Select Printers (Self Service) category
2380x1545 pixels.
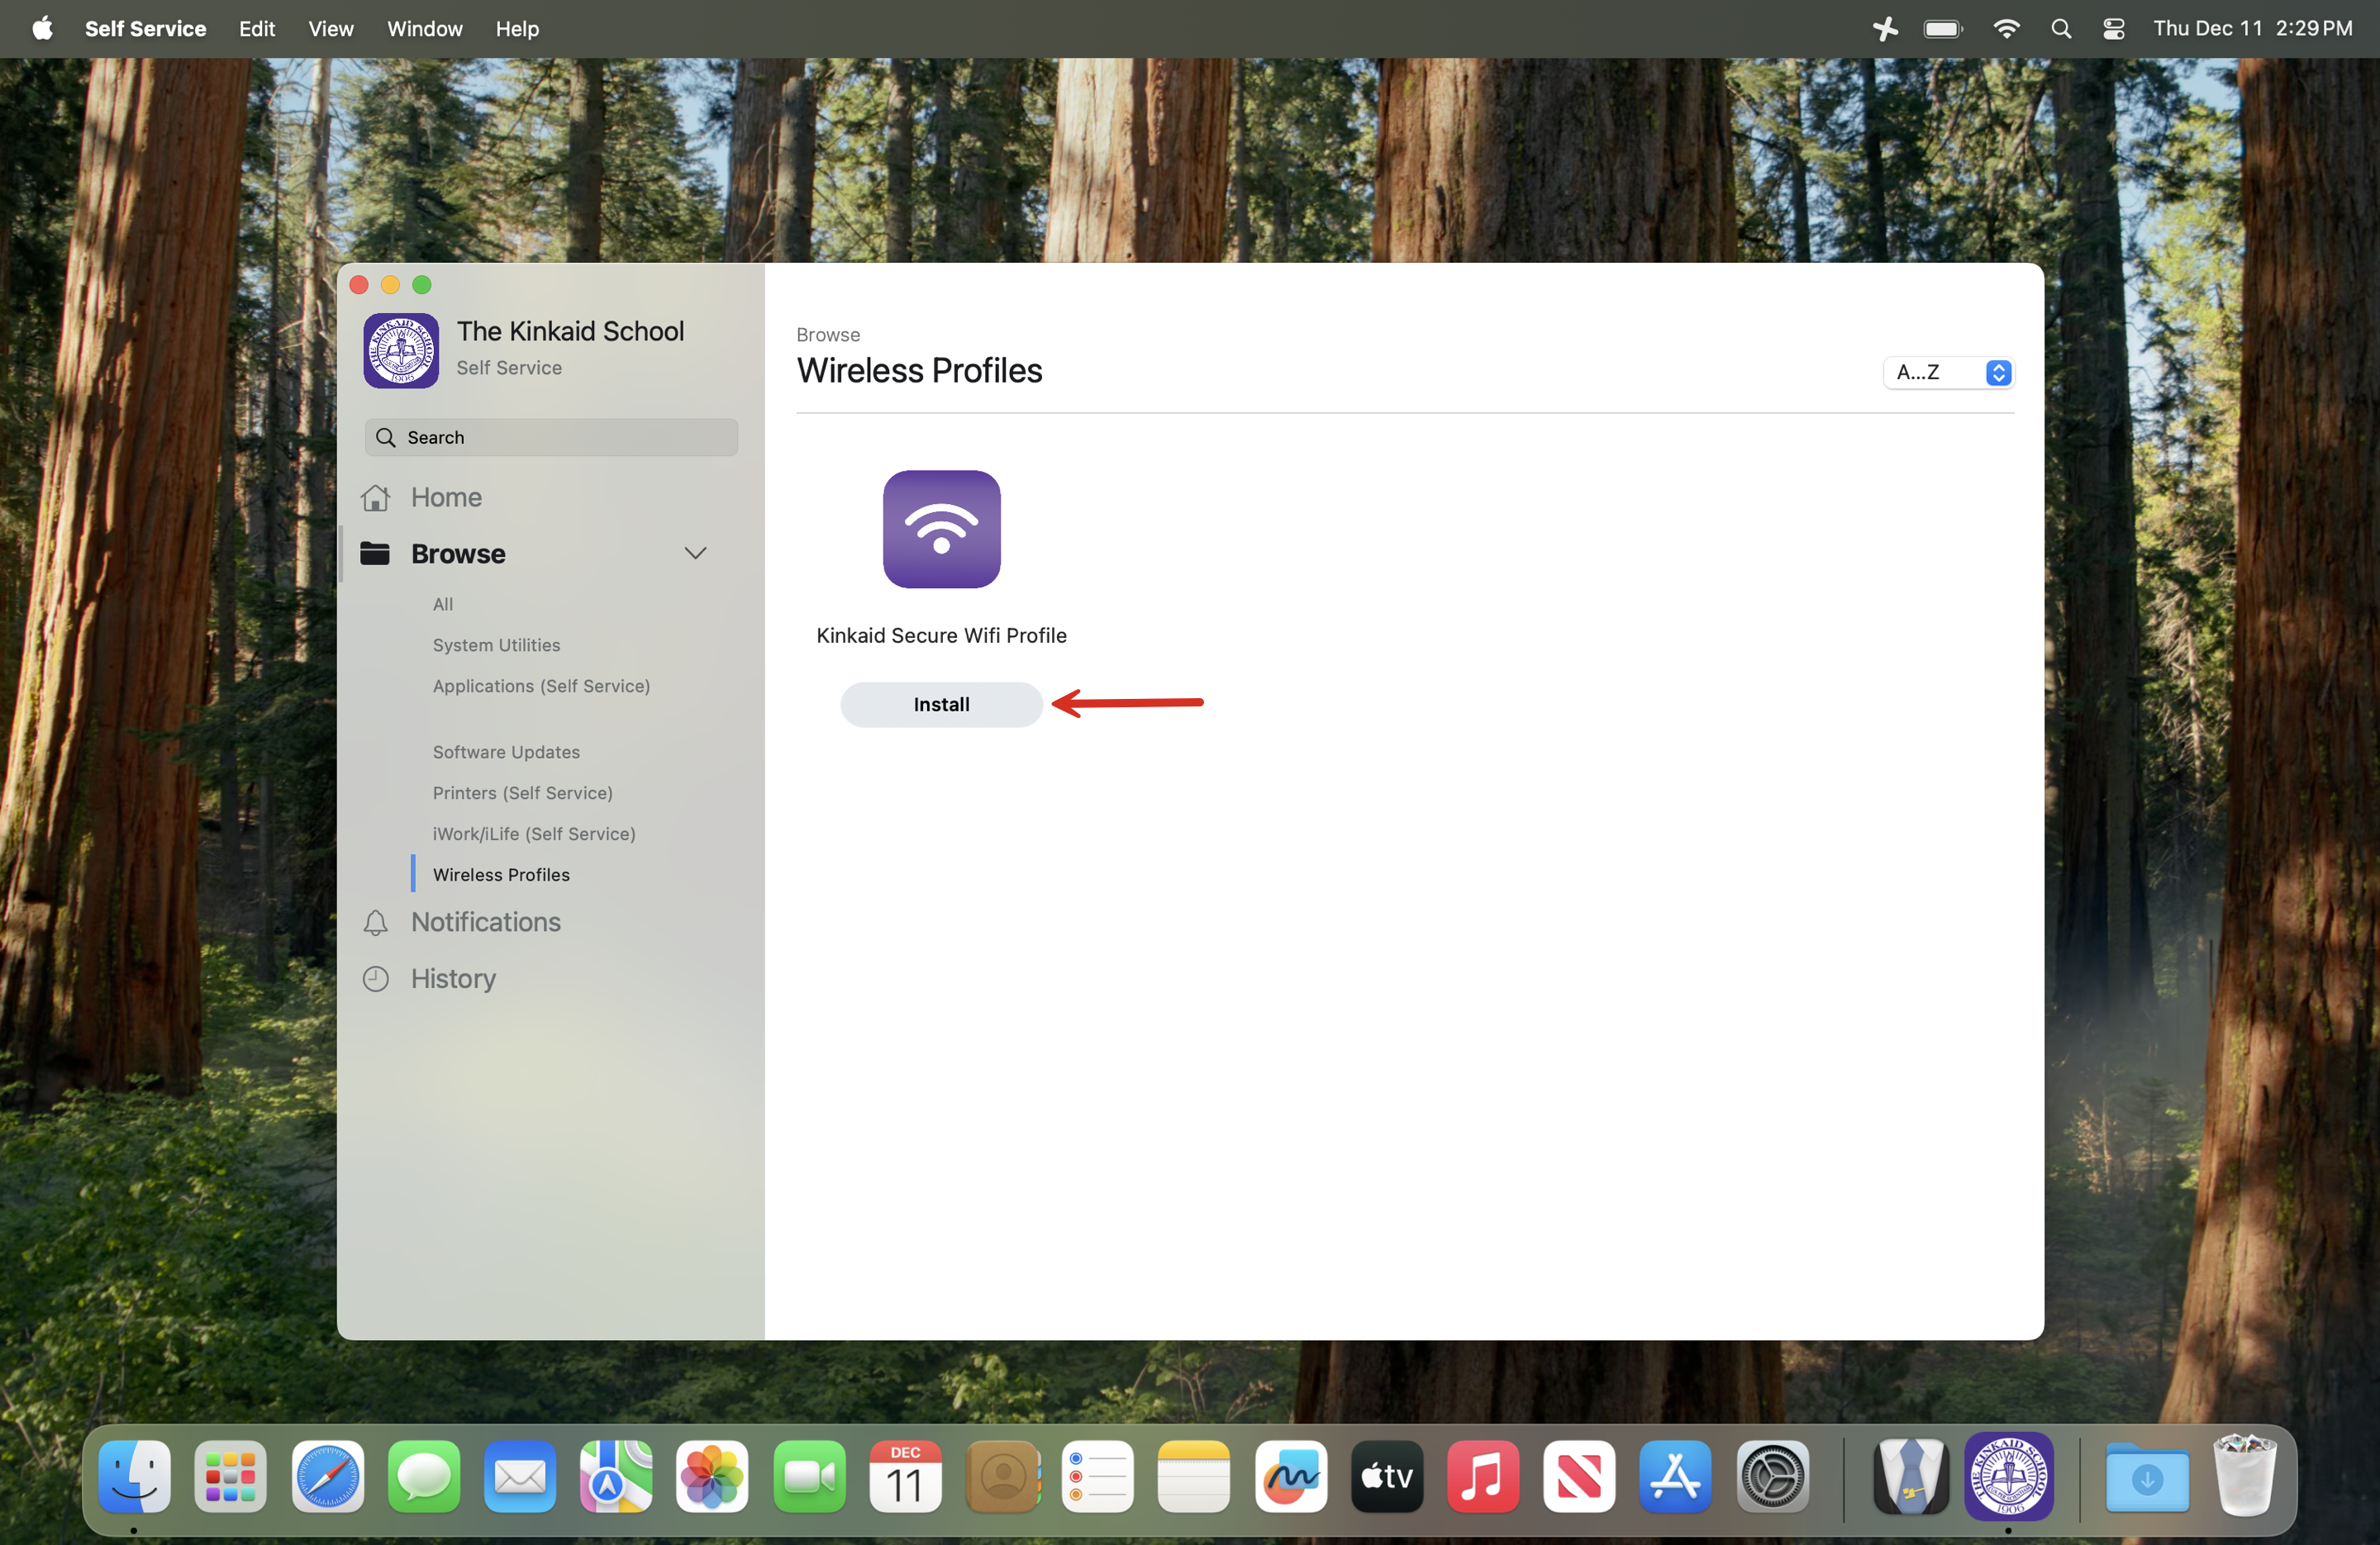522,792
